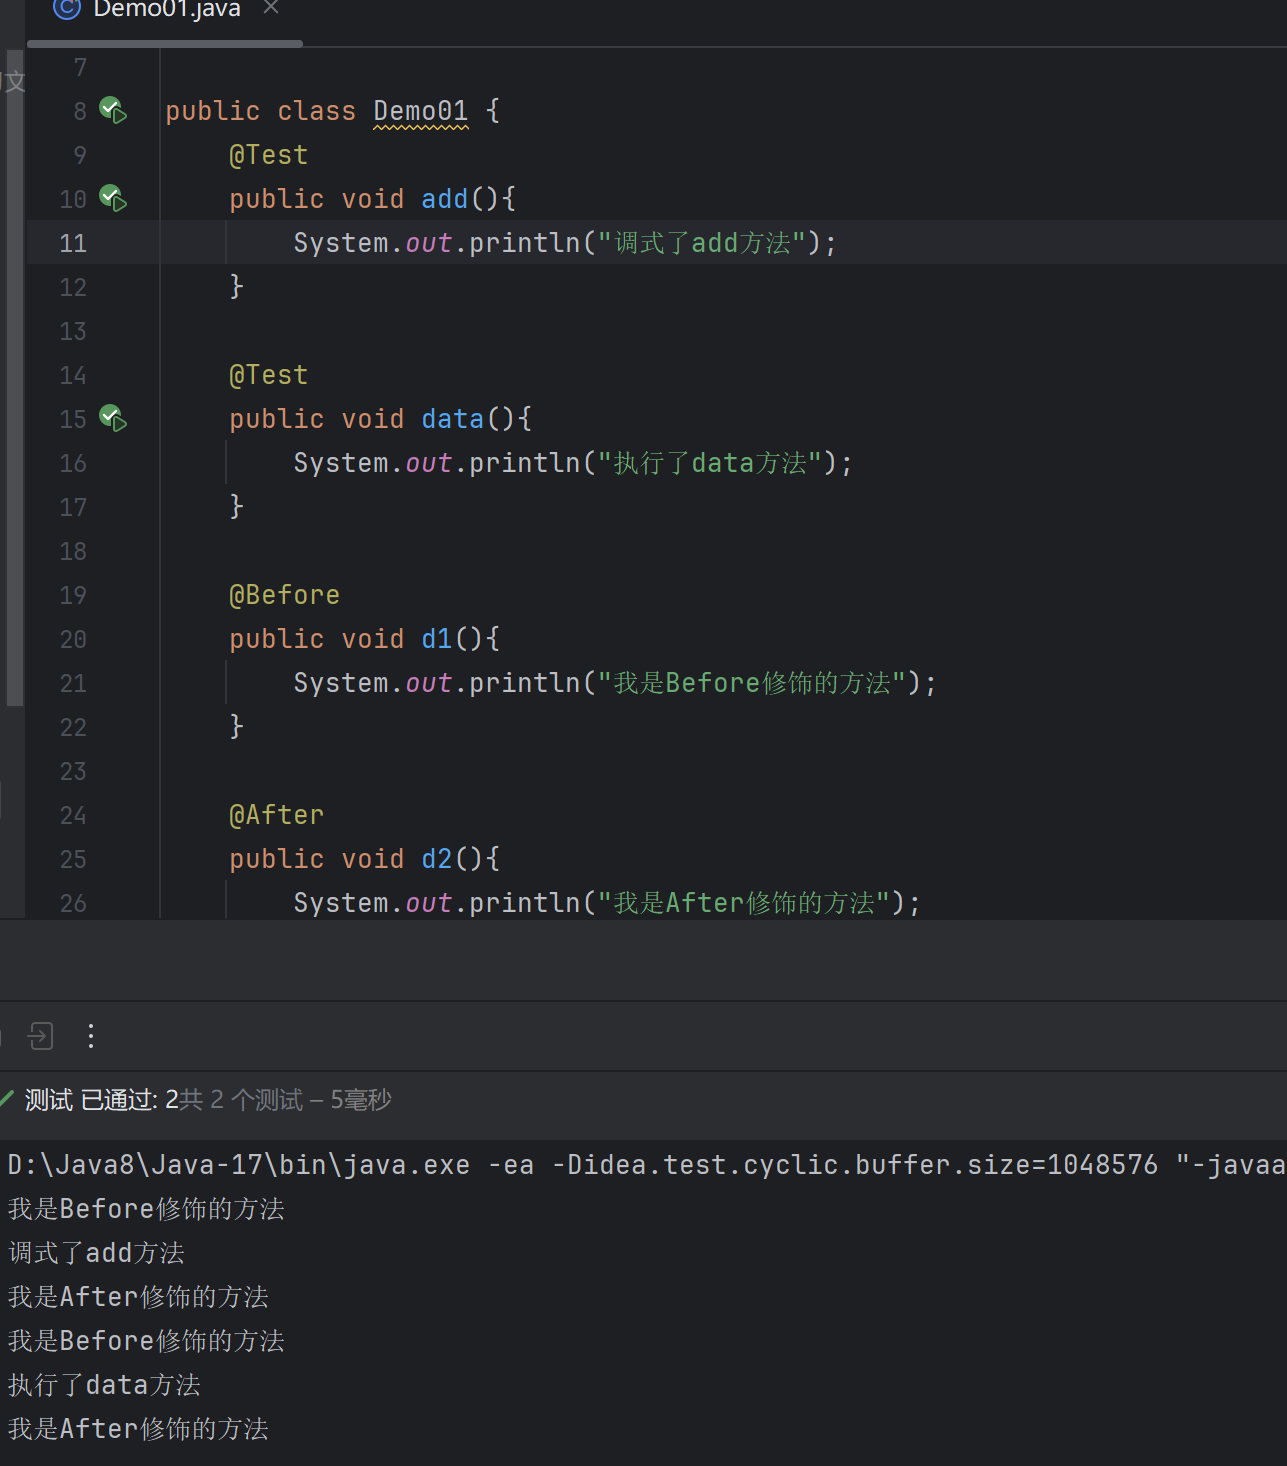Select the Demo01.java tab
This screenshot has height=1466, width=1287.
coord(167,10)
